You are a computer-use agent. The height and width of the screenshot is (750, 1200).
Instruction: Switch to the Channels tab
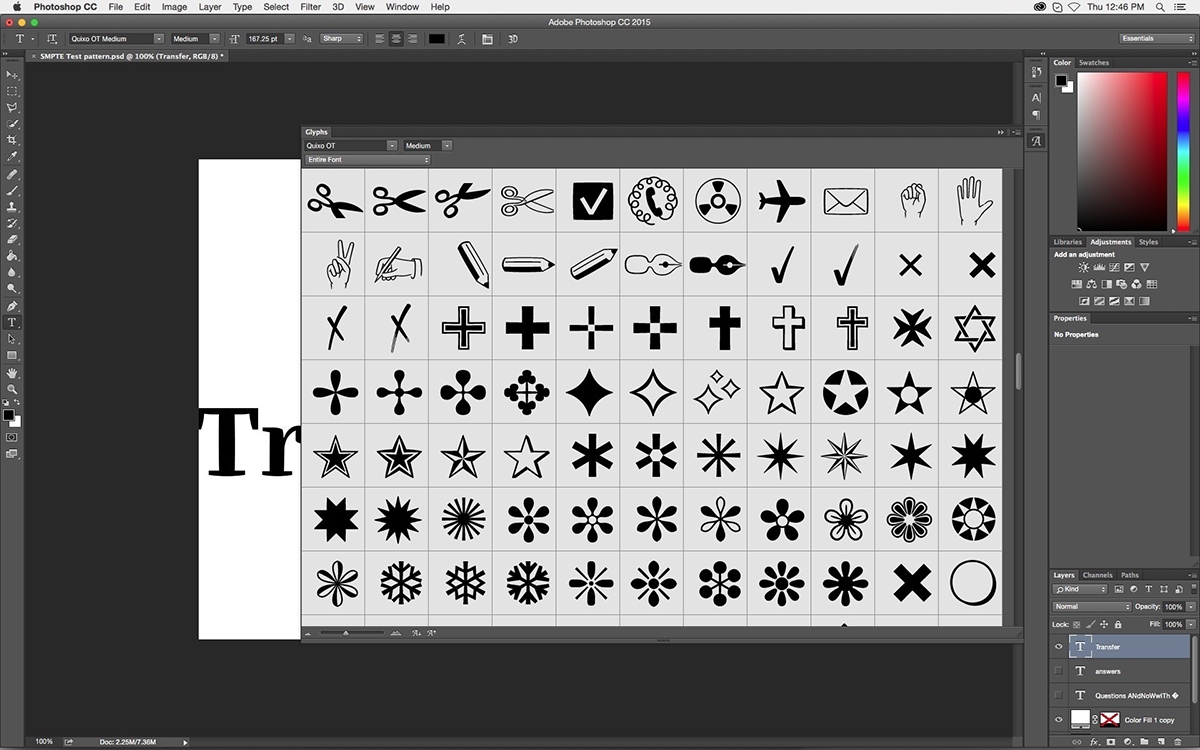[1097, 575]
